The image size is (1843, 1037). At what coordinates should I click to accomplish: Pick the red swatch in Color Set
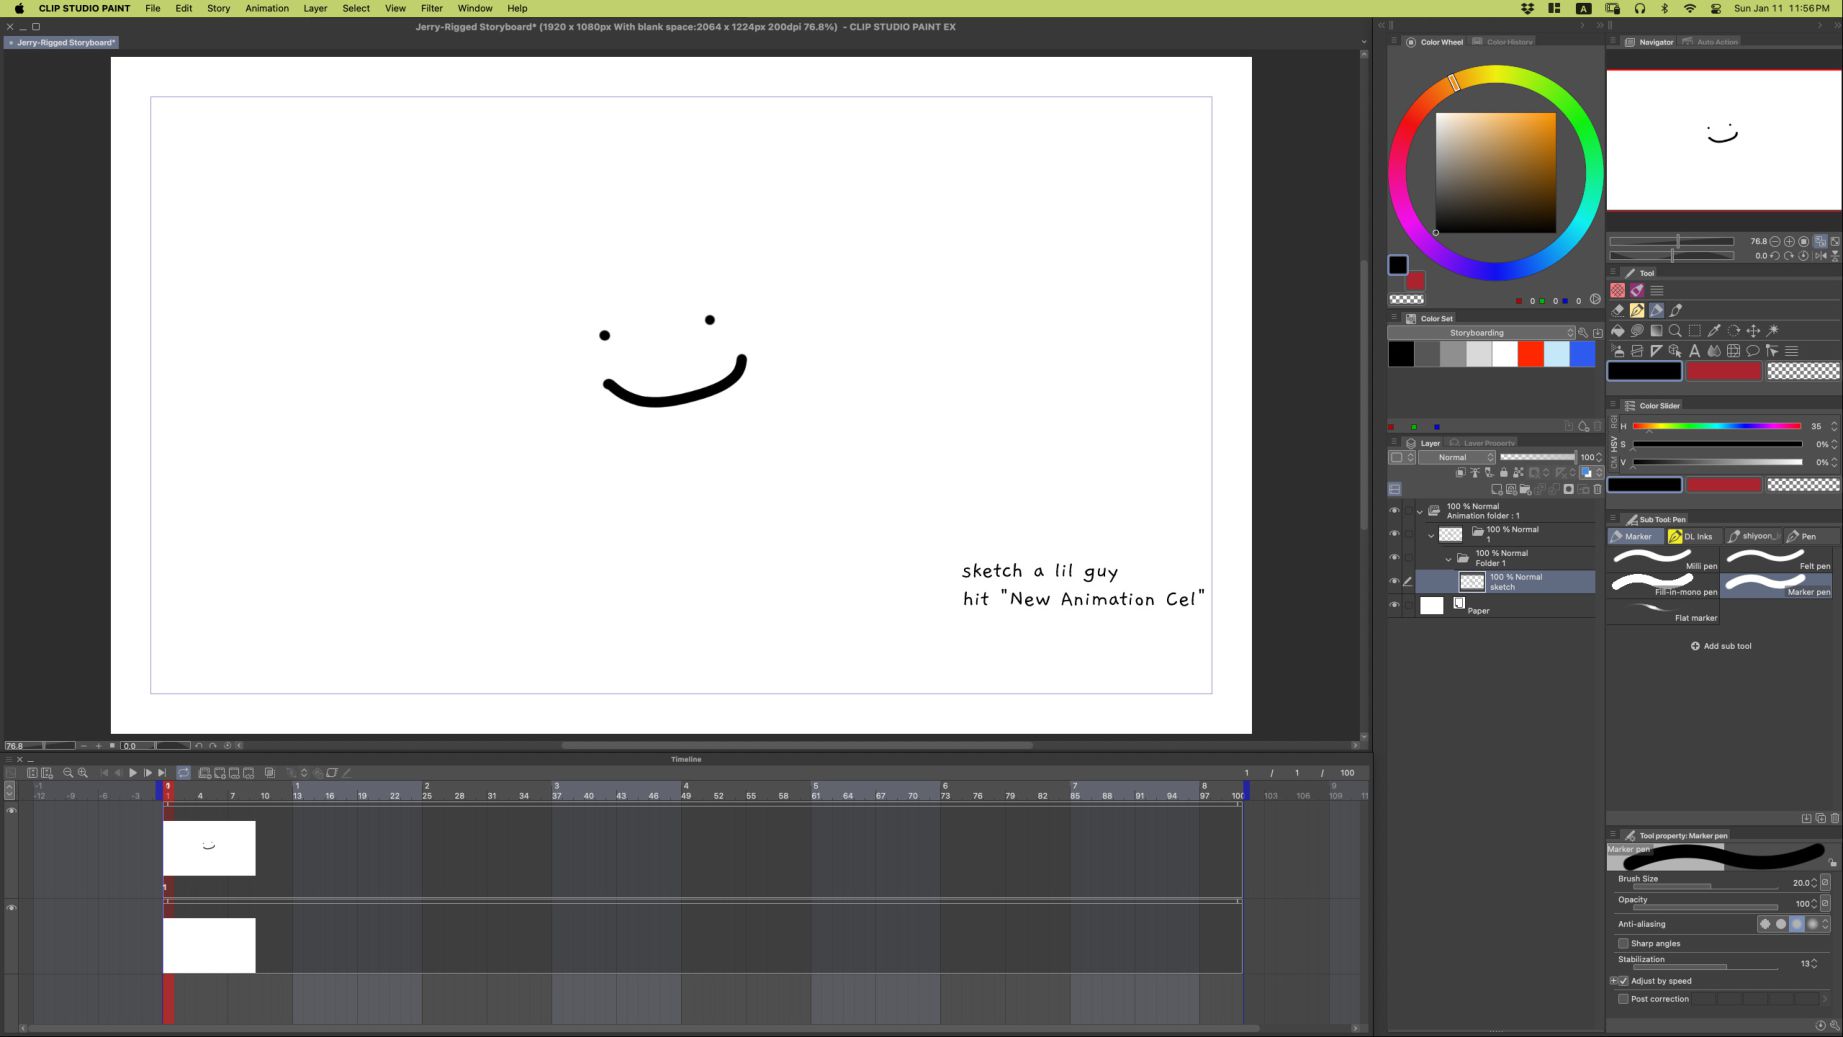[x=1530, y=354]
